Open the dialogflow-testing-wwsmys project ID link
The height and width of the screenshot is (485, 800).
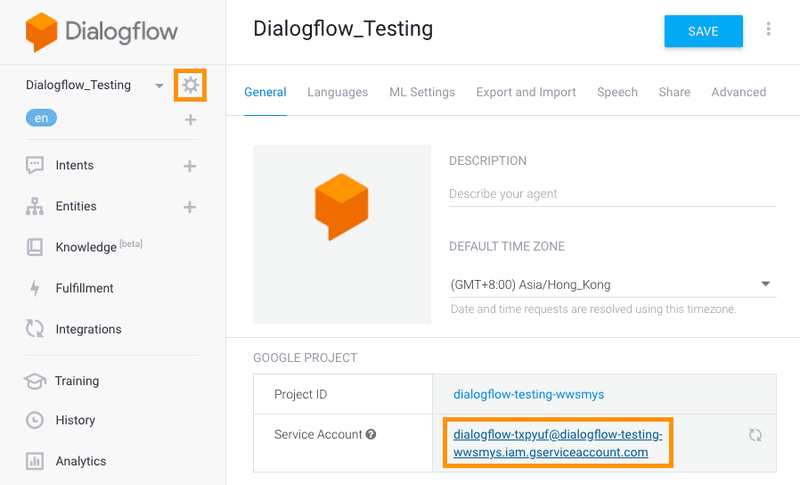tap(529, 394)
